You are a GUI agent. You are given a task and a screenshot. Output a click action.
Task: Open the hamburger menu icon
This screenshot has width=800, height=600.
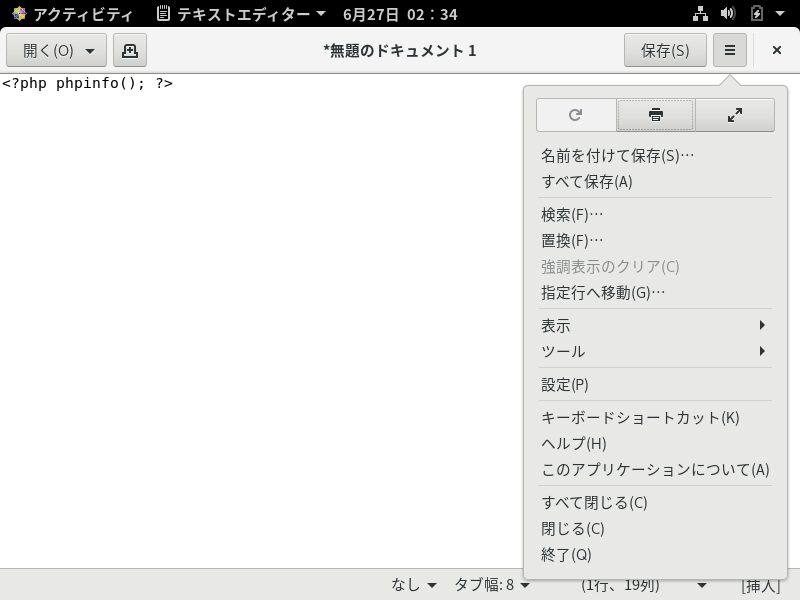tap(729, 49)
